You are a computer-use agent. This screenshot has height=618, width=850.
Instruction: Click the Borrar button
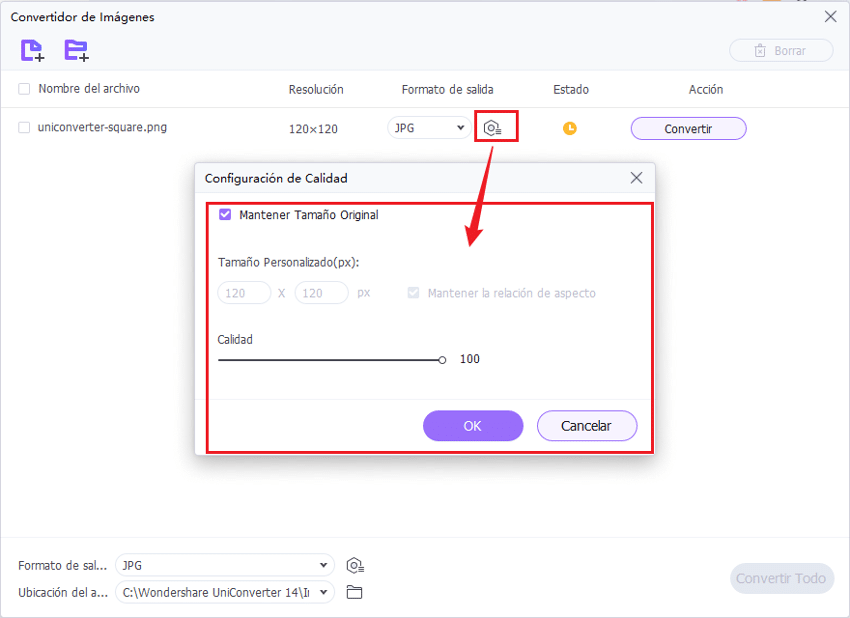(781, 50)
